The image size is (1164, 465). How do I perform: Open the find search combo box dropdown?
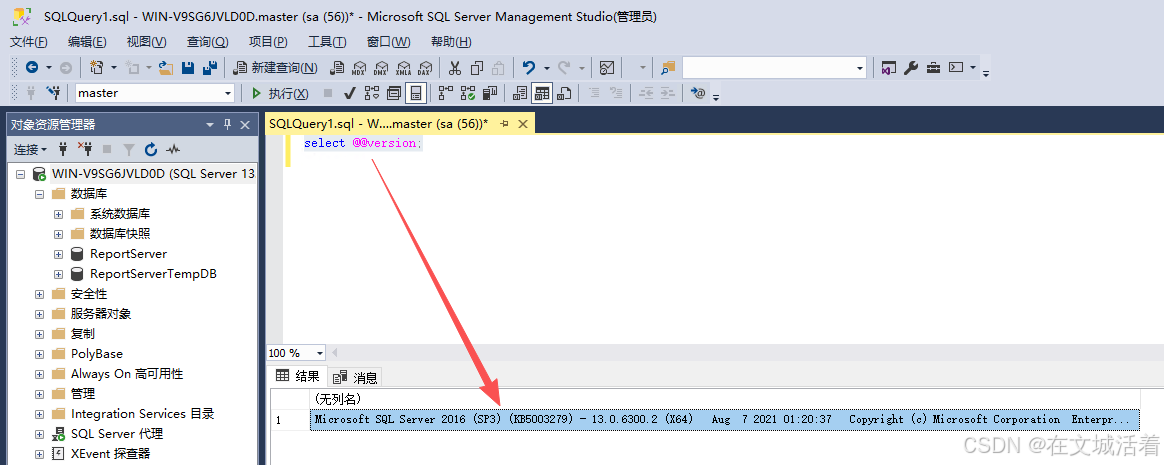[x=860, y=68]
